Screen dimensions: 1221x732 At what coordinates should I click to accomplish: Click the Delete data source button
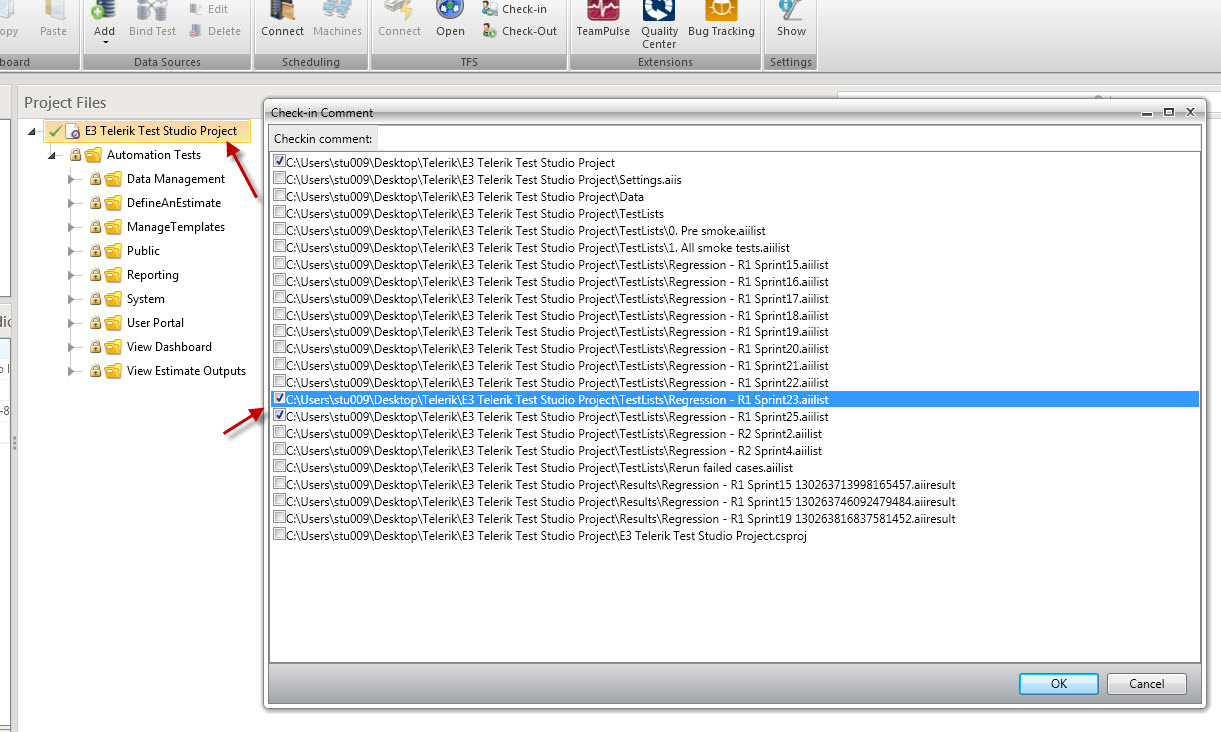[214, 31]
